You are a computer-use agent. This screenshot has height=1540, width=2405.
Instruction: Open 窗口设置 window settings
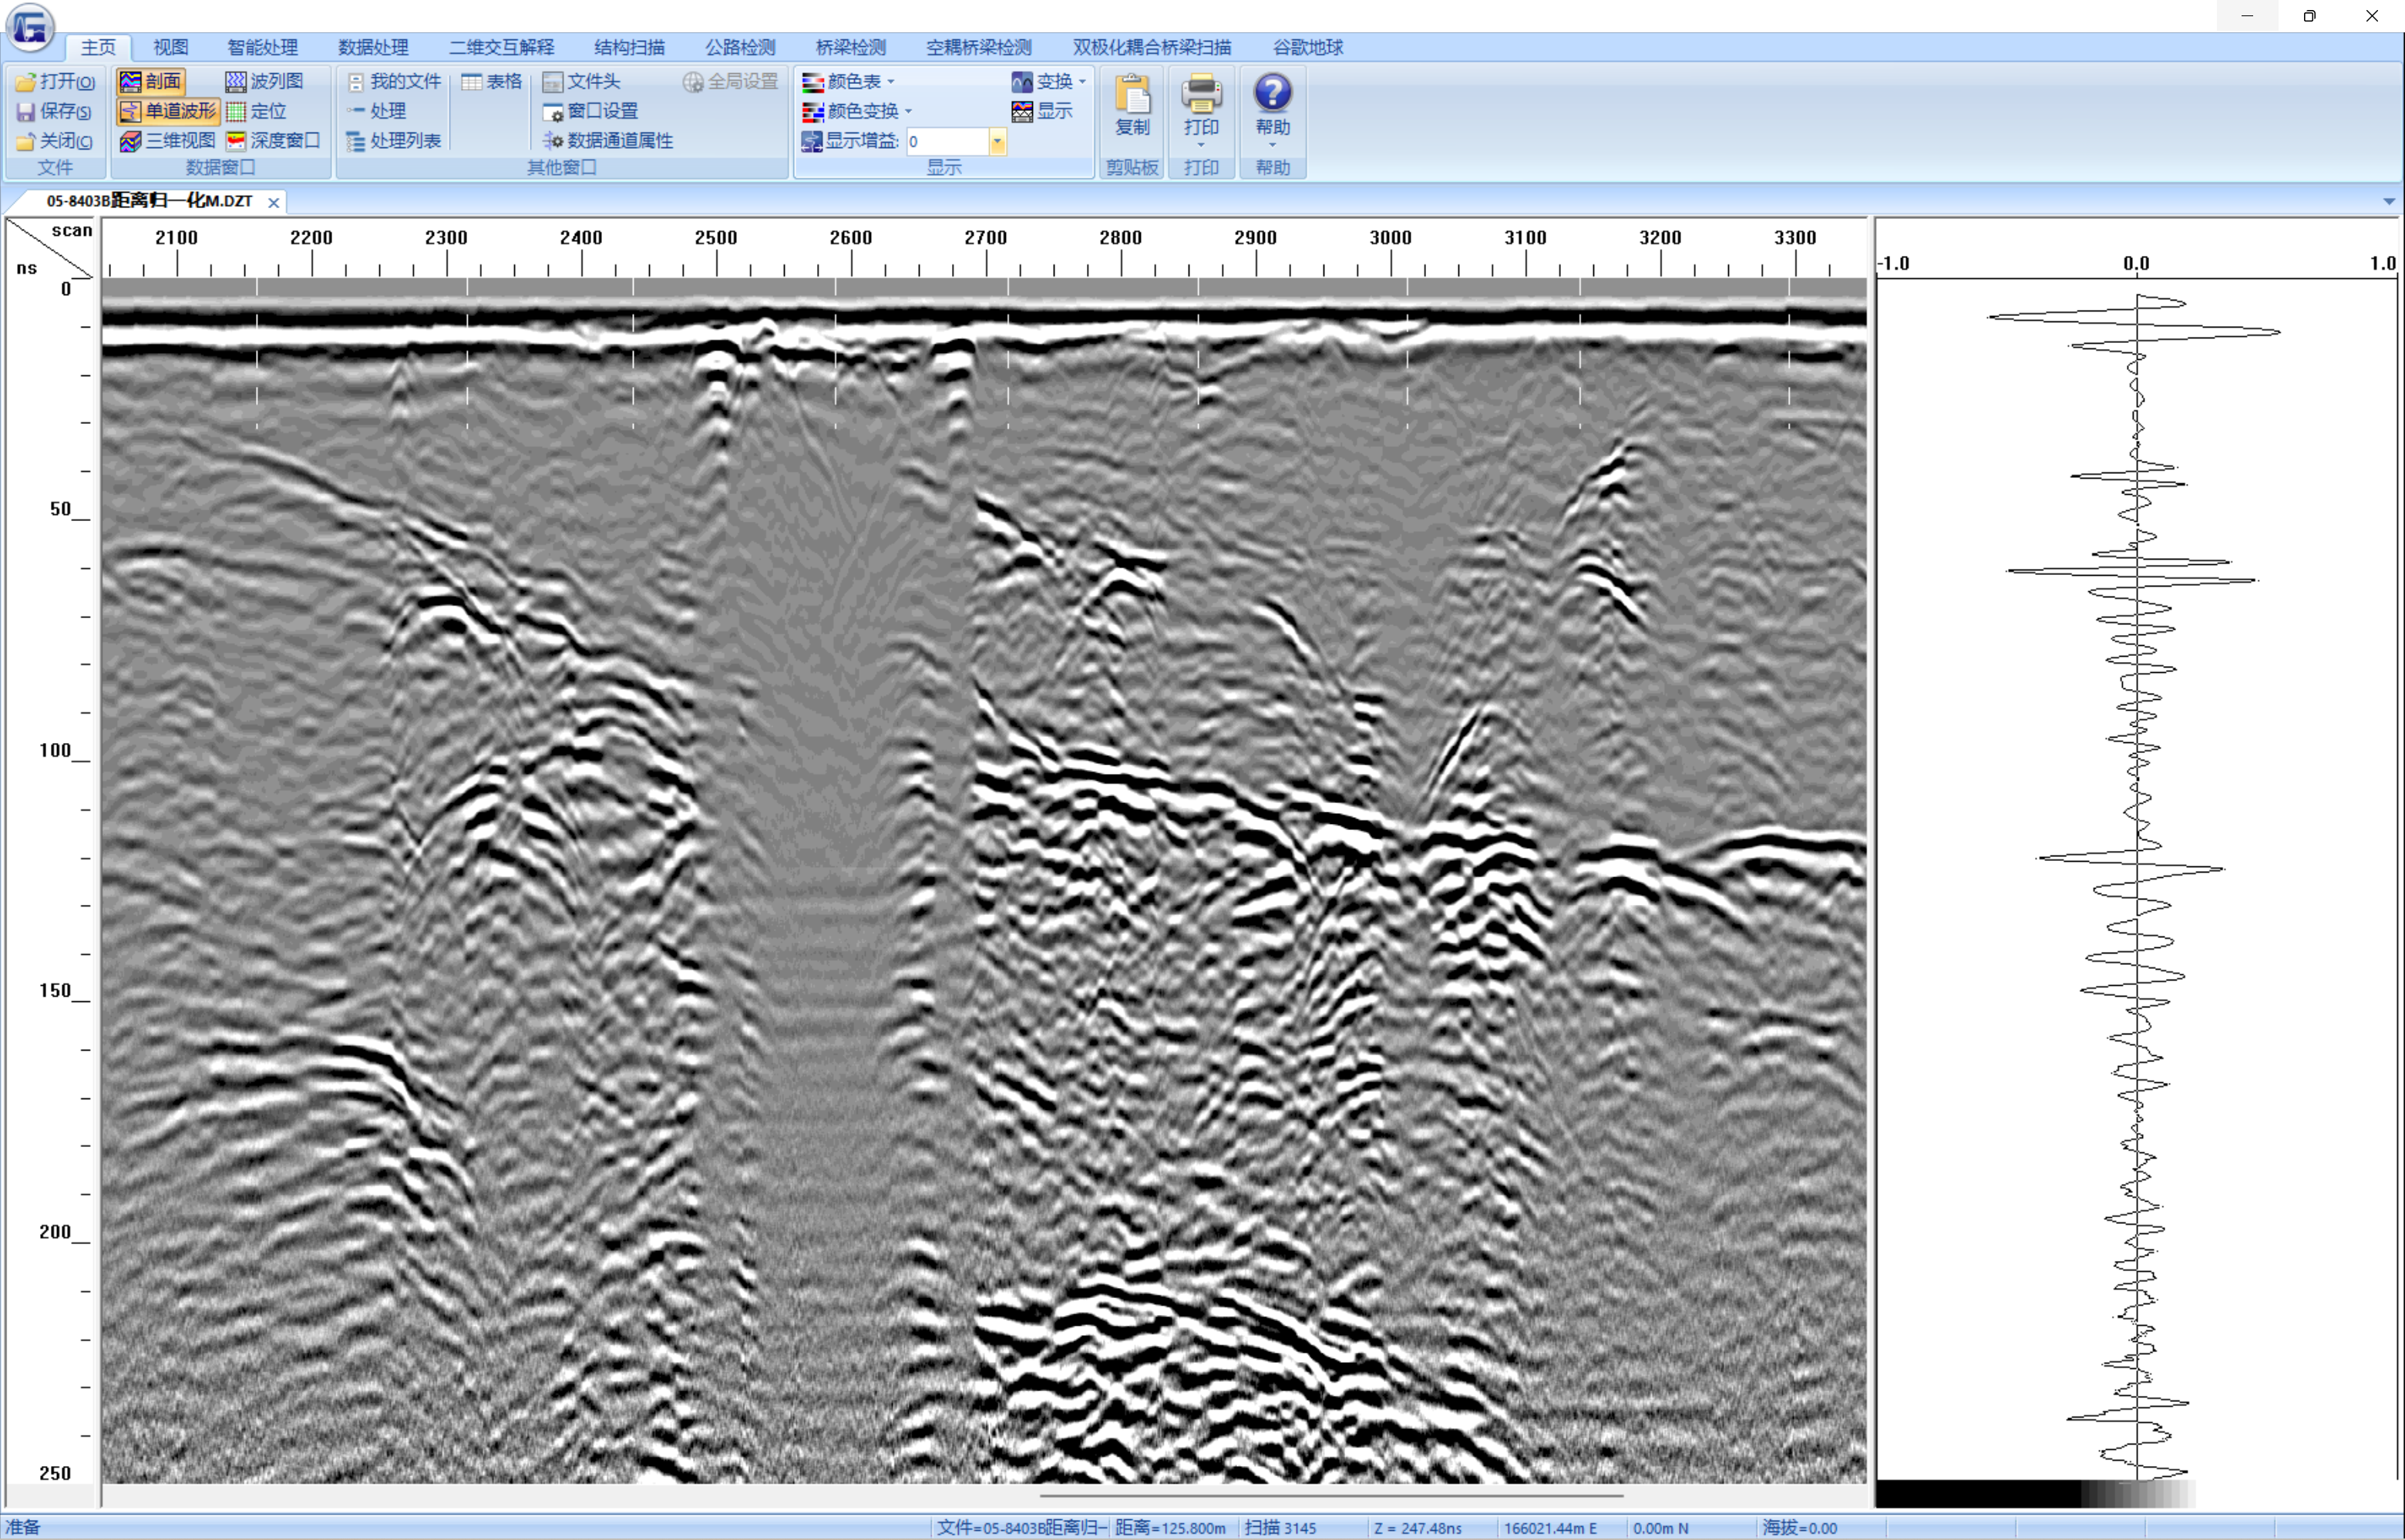(x=590, y=111)
